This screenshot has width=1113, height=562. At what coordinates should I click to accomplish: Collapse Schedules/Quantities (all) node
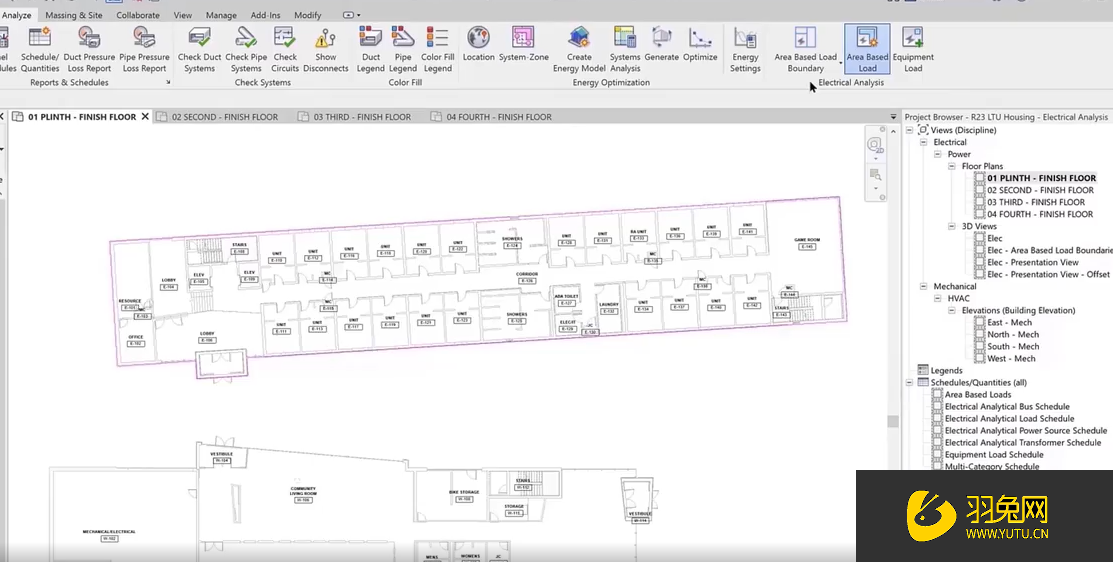coord(909,382)
